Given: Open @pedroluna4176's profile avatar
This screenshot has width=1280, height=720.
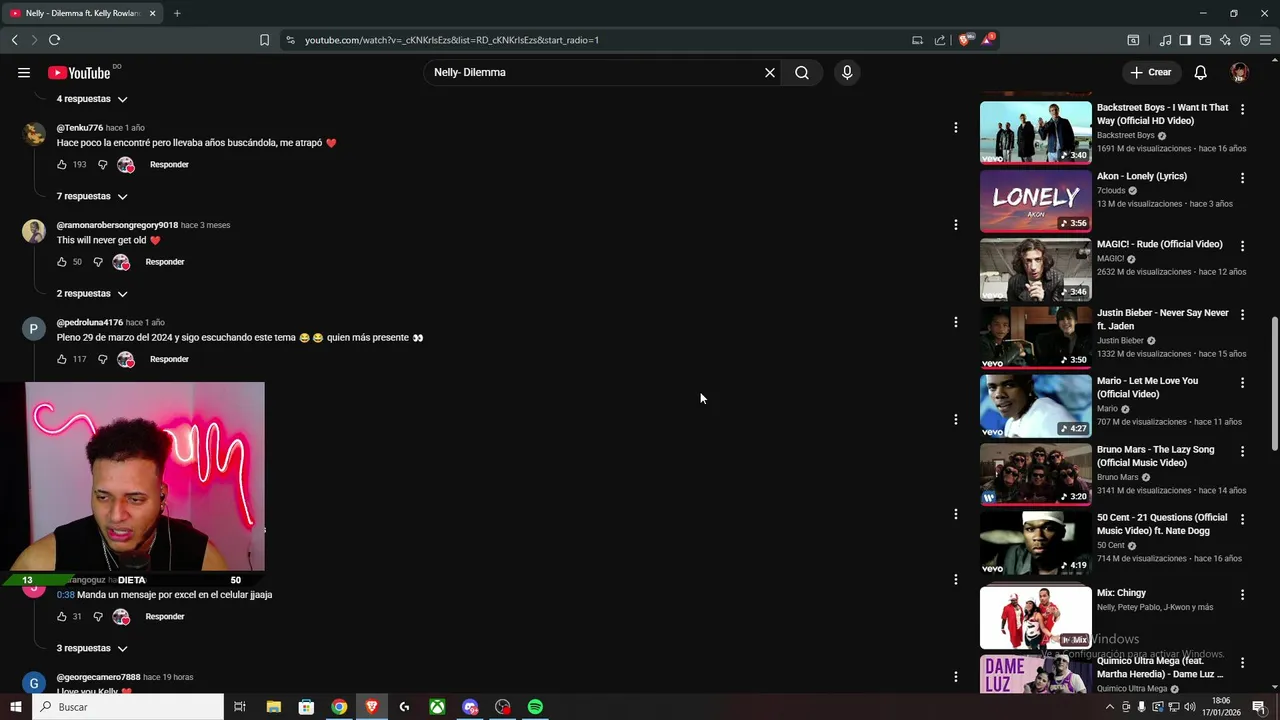Looking at the screenshot, I should pos(34,329).
